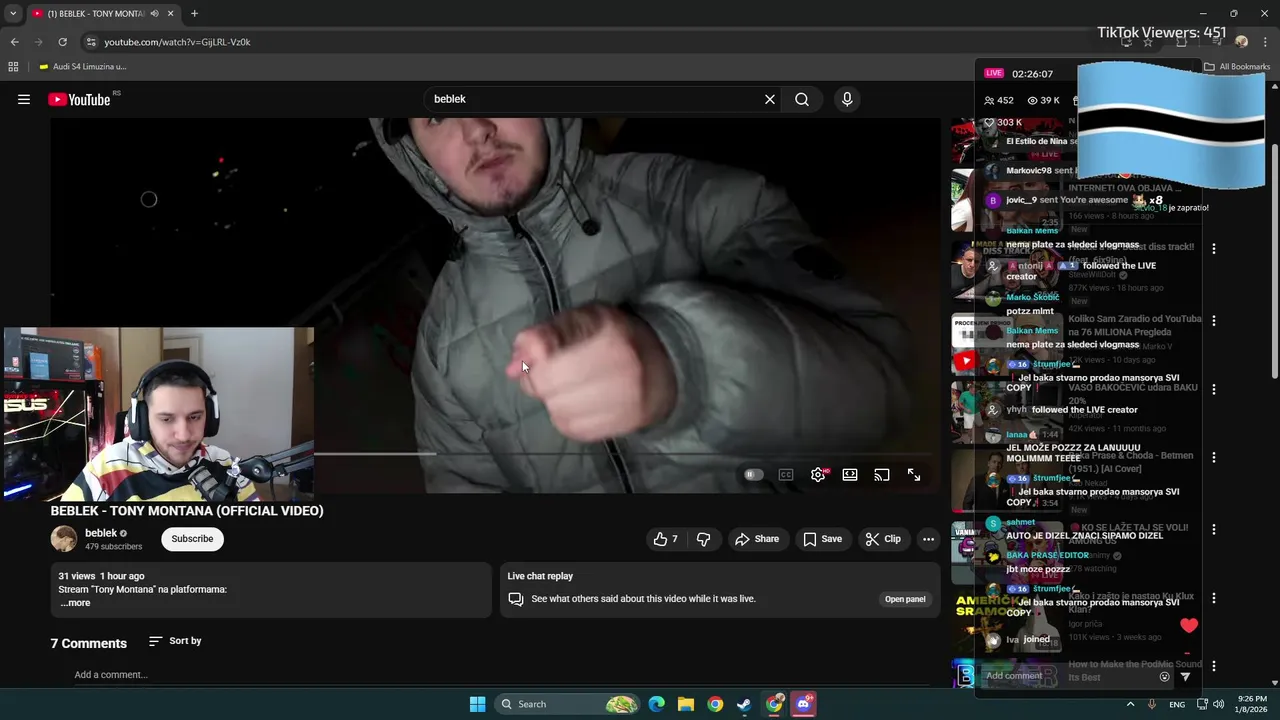Open options for 'Koliko Sam Zaradio od YouTuba' video
The width and height of the screenshot is (1280, 720).
click(1214, 321)
